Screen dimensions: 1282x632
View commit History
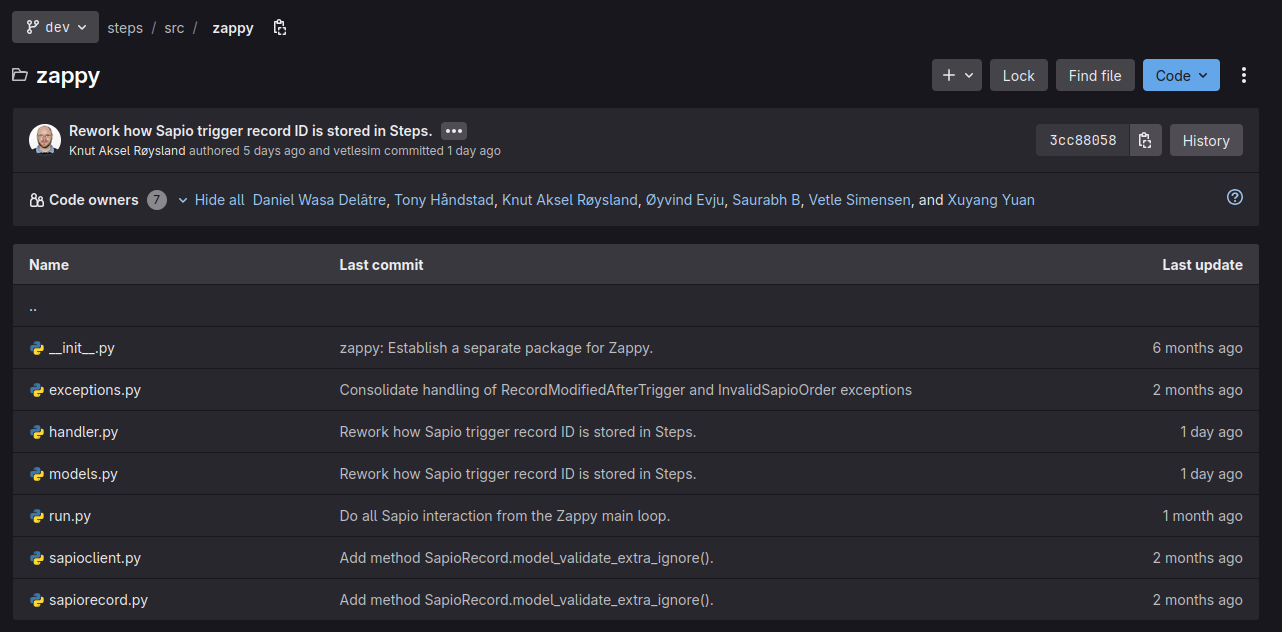click(x=1206, y=140)
